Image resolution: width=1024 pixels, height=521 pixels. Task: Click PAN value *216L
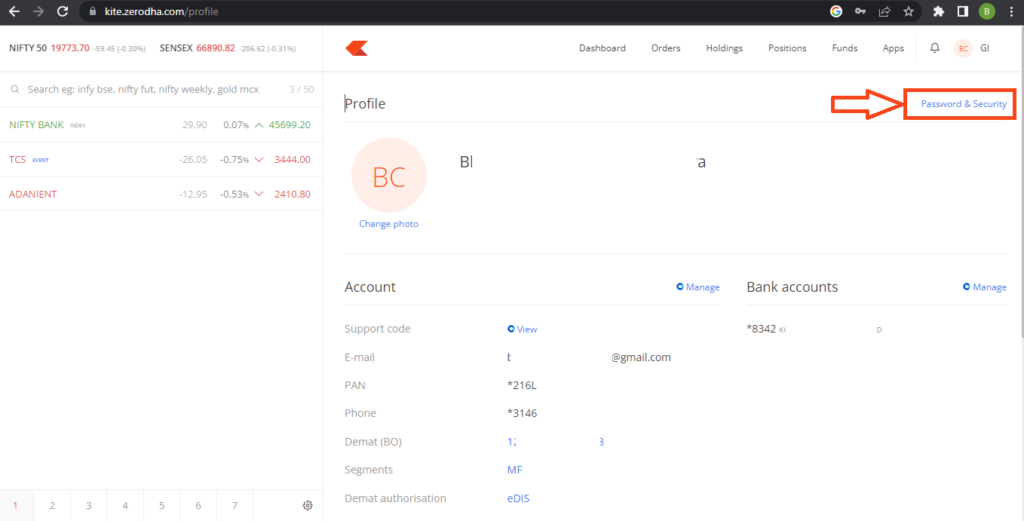coord(522,385)
